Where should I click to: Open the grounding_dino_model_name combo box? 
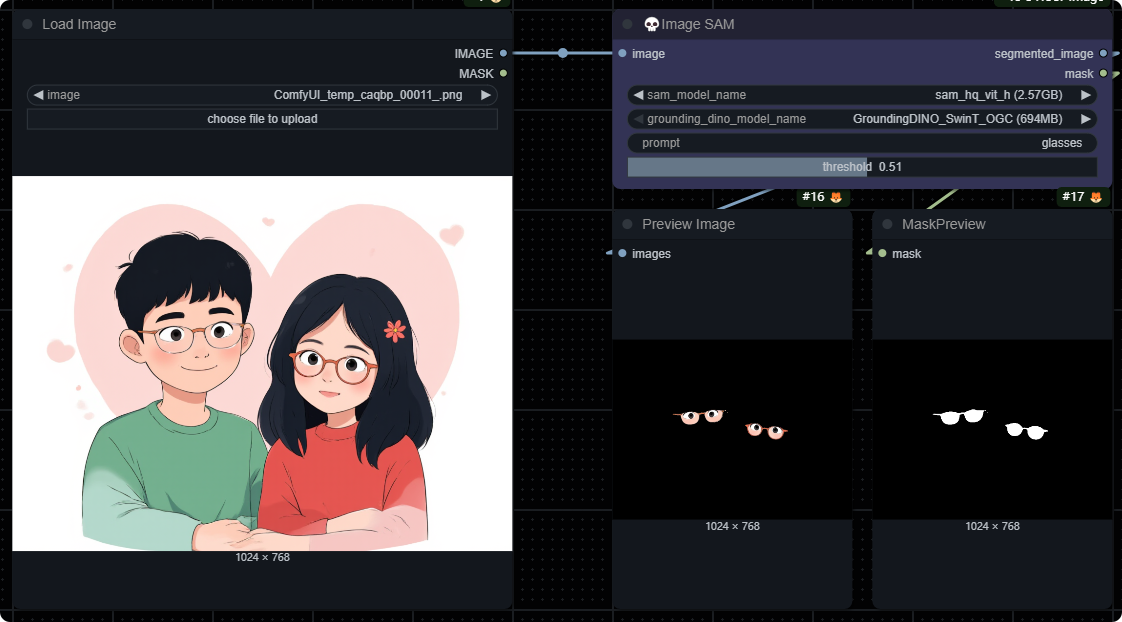click(862, 119)
